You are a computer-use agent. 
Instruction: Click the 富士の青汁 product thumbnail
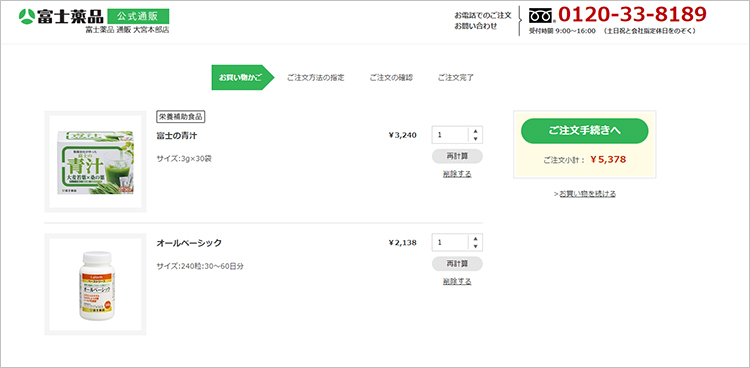click(x=95, y=162)
